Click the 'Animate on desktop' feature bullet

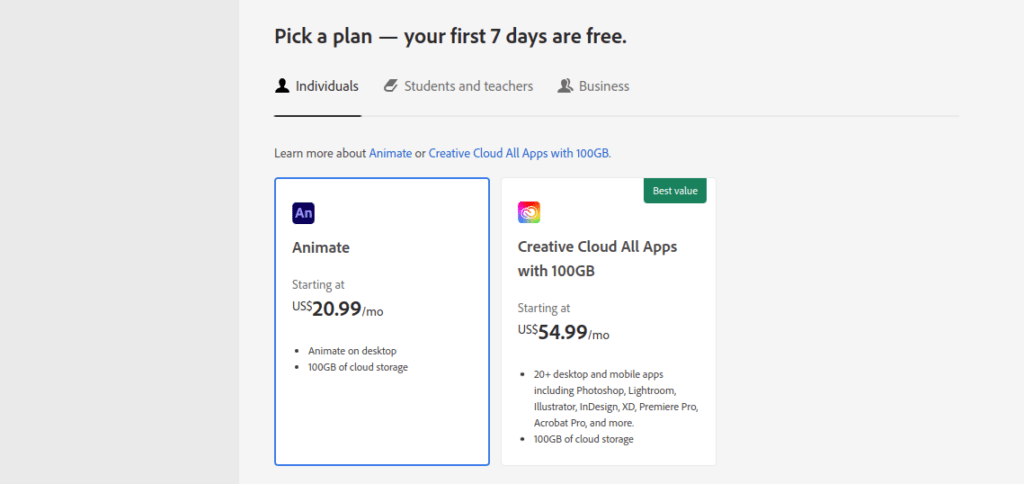[352, 351]
